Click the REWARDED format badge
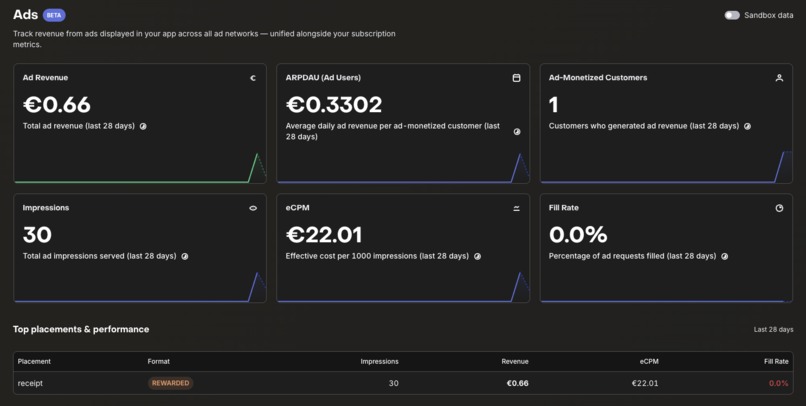The height and width of the screenshot is (406, 806). point(170,383)
